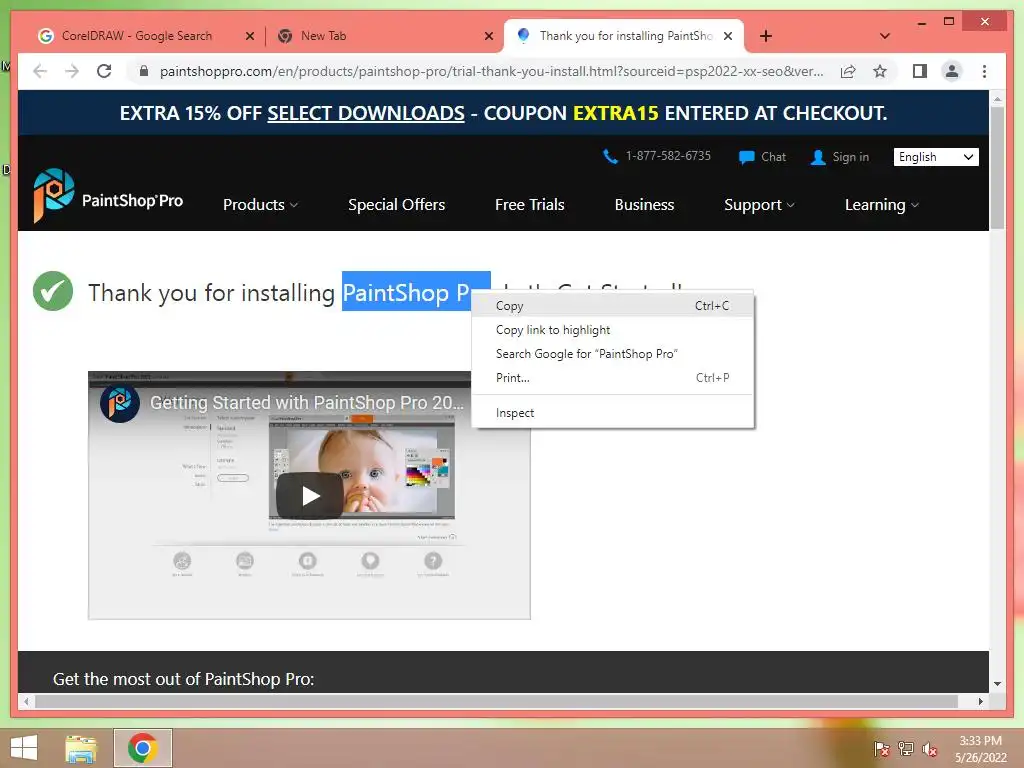Viewport: 1024px width, 768px height.
Task: Expand the Support menu
Action: (759, 204)
